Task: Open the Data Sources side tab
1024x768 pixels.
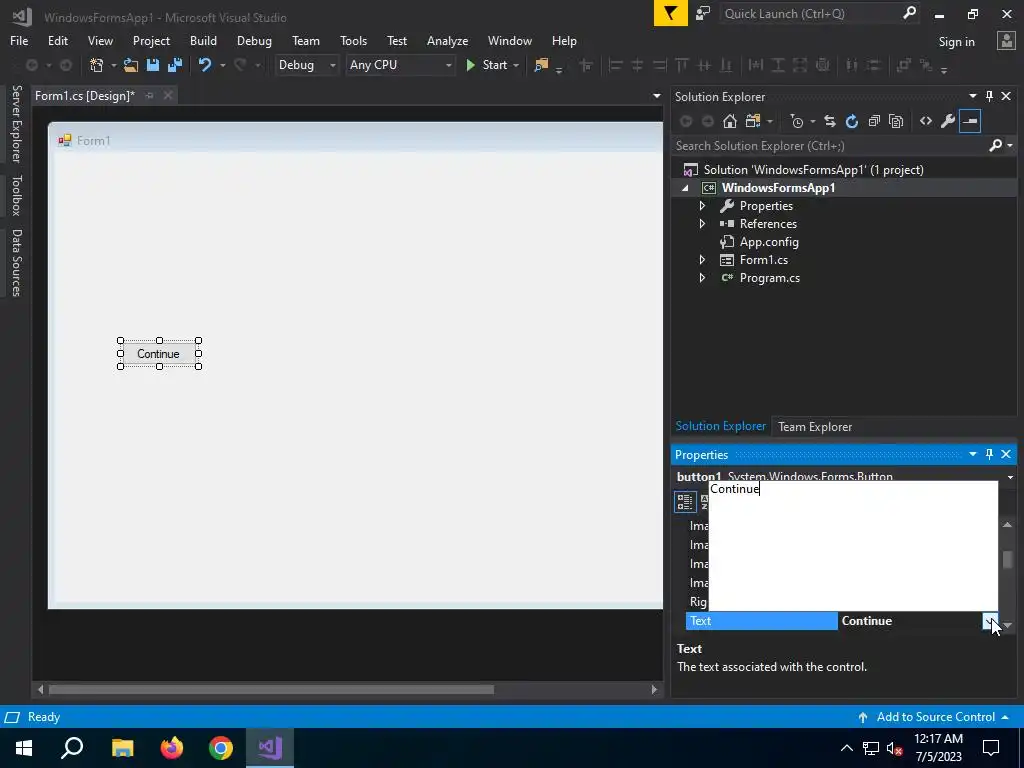Action: pos(16,263)
